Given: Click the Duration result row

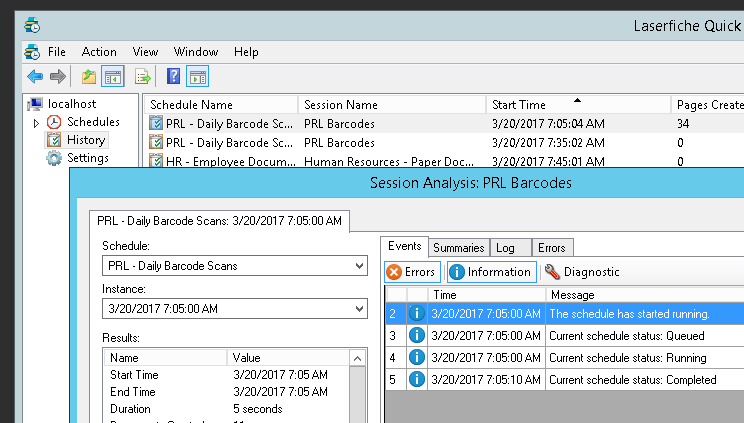Looking at the screenshot, I should pos(227,409).
